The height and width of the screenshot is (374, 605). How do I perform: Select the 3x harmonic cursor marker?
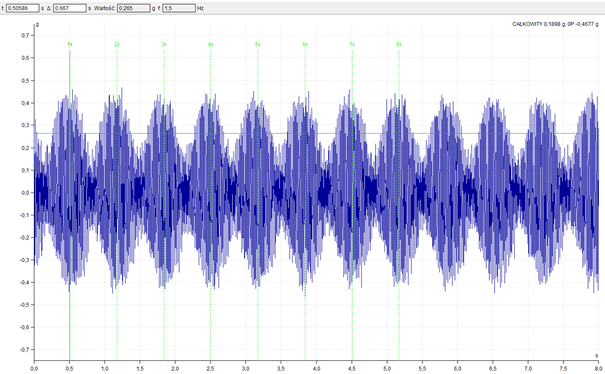(164, 44)
